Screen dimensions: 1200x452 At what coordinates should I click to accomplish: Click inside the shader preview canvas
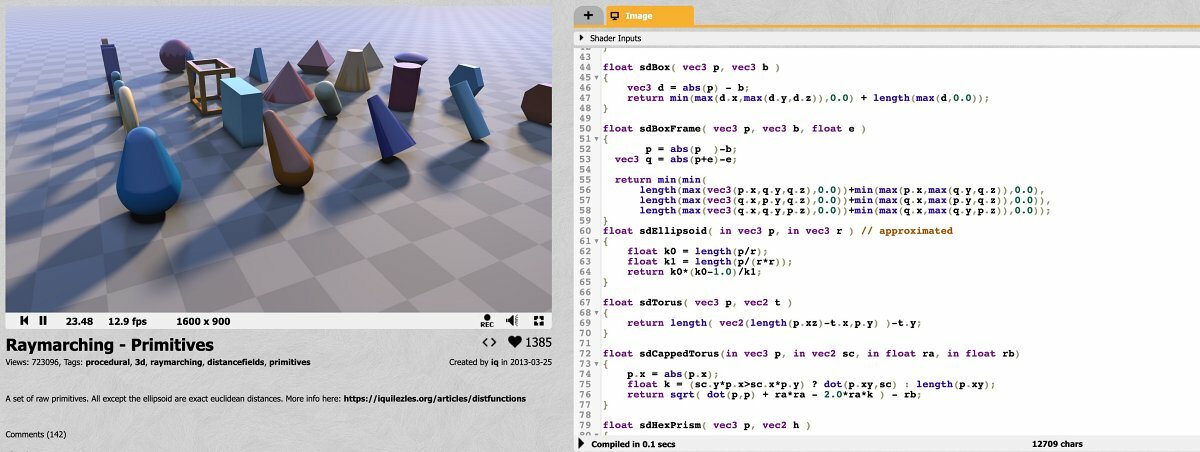[278, 160]
